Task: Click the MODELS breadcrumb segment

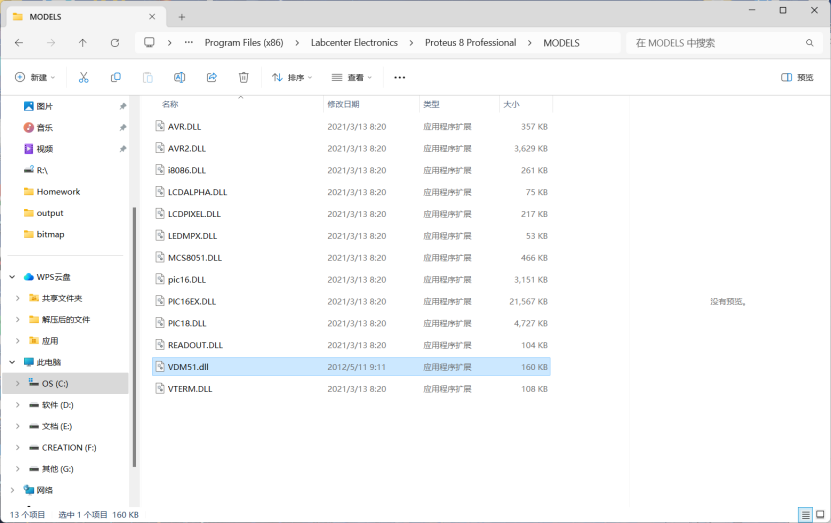Action: 561,43
